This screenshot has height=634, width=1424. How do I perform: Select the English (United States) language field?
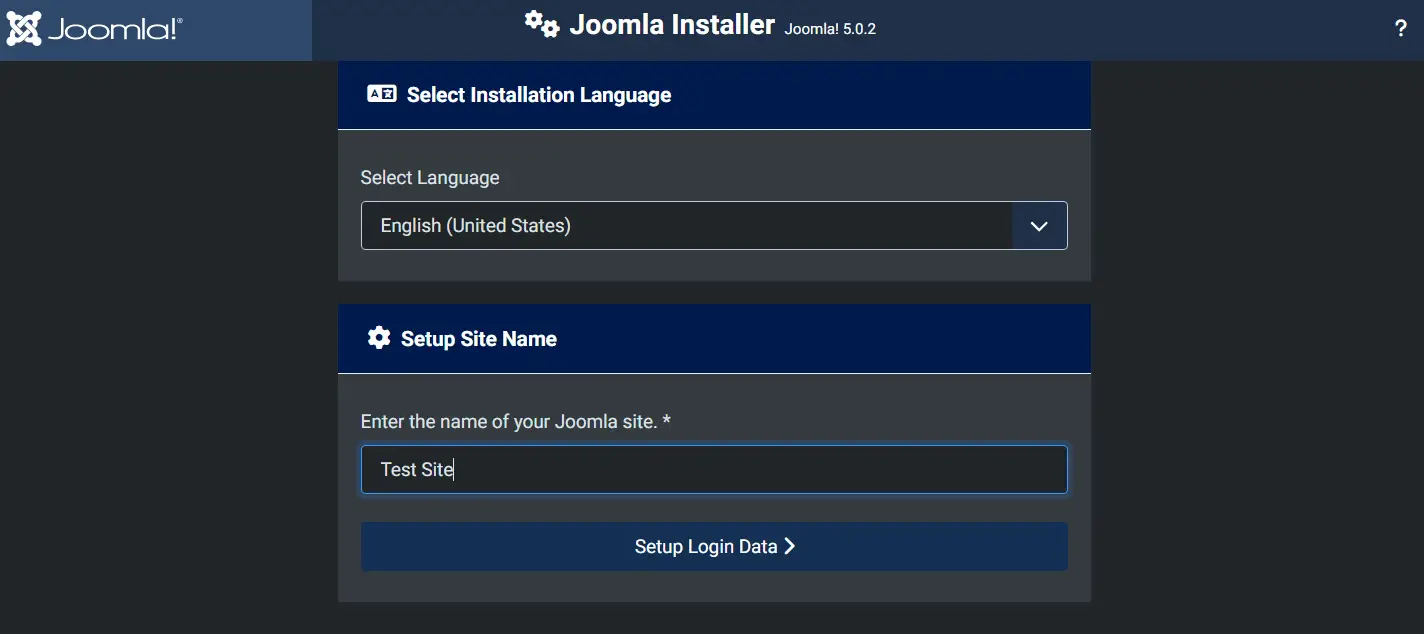click(x=714, y=226)
